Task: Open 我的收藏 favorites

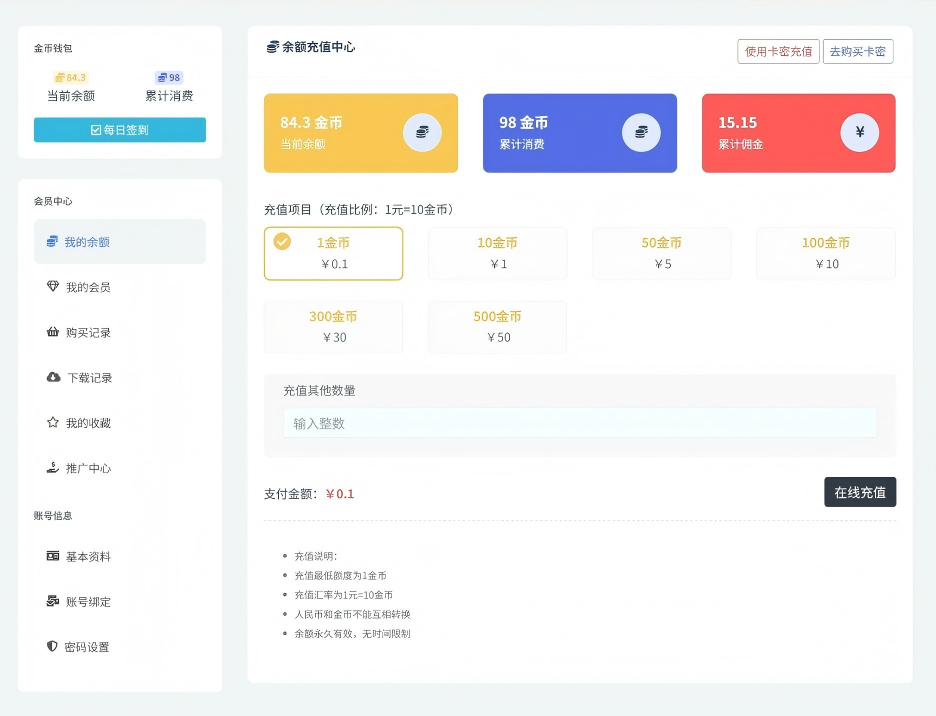Action: pos(119,422)
